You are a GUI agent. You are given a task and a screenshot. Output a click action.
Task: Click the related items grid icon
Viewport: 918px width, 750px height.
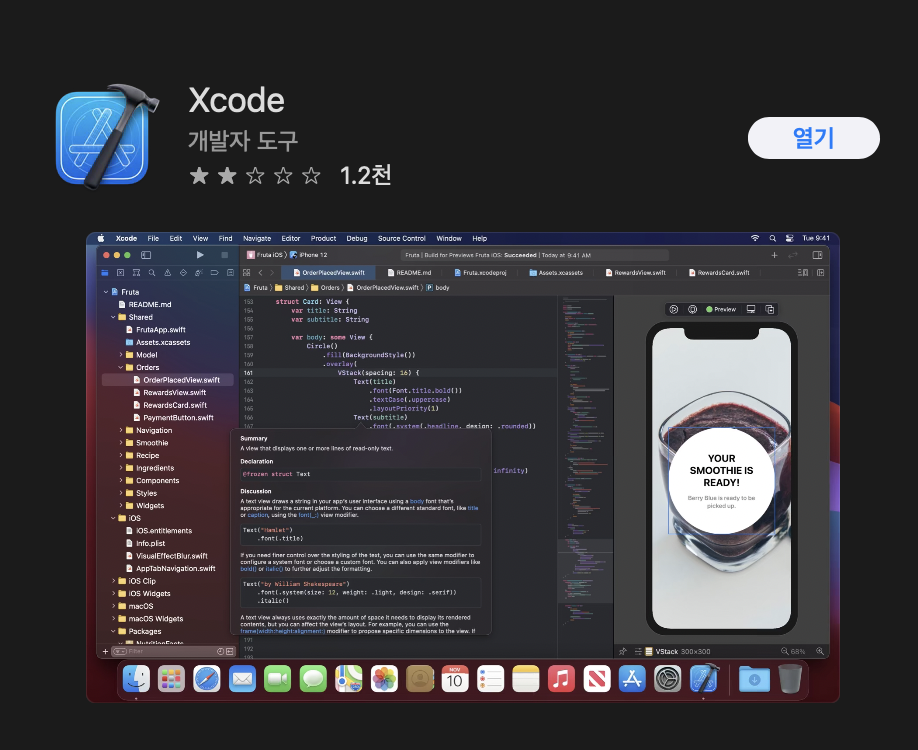[246, 272]
